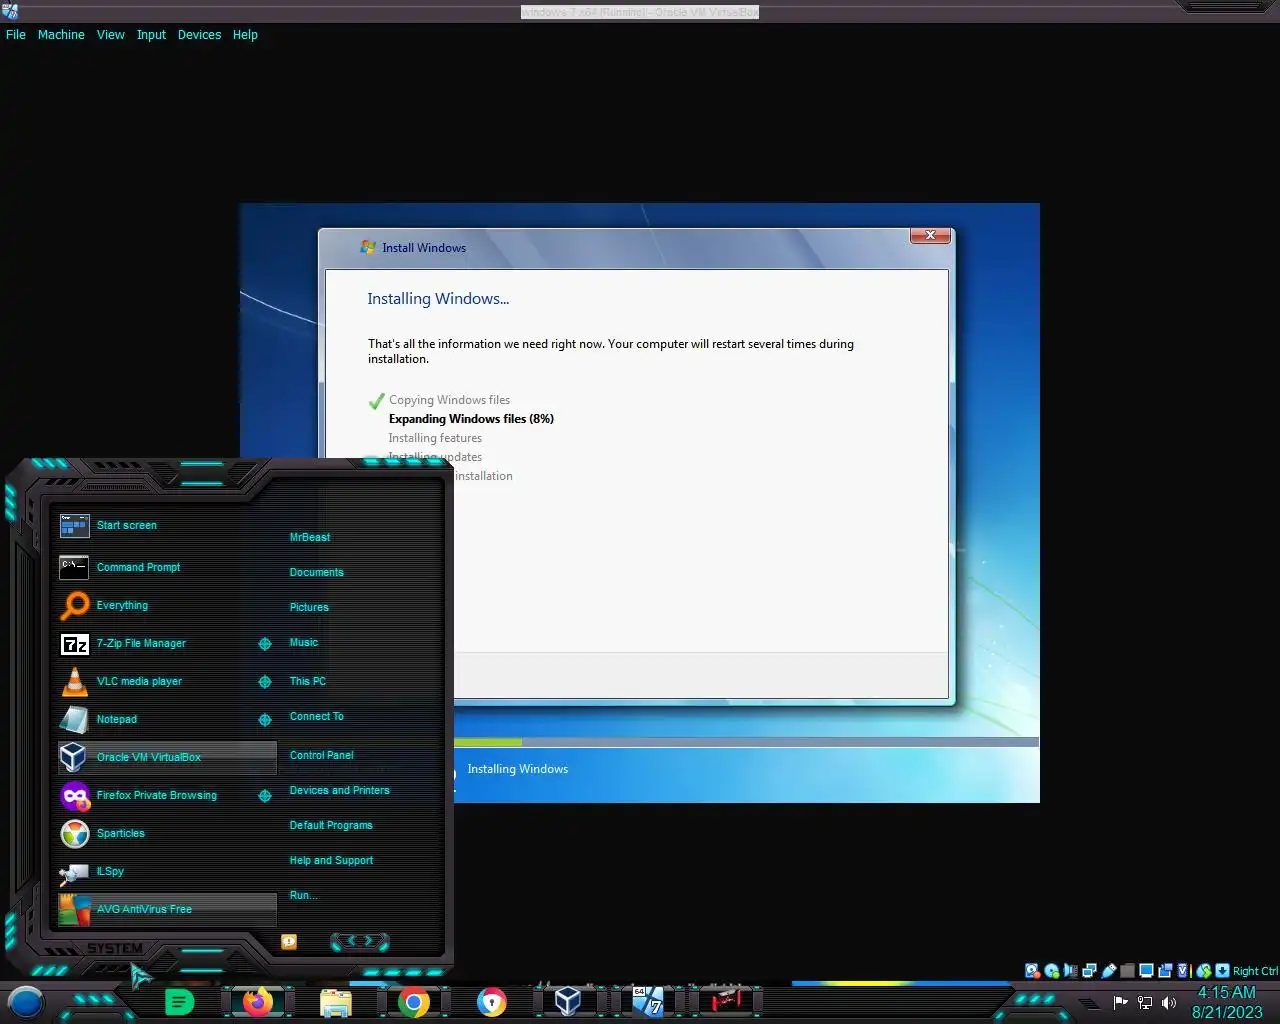1280x1024 pixels.
Task: Open Action Center flag in tray
Action: 1120,1003
